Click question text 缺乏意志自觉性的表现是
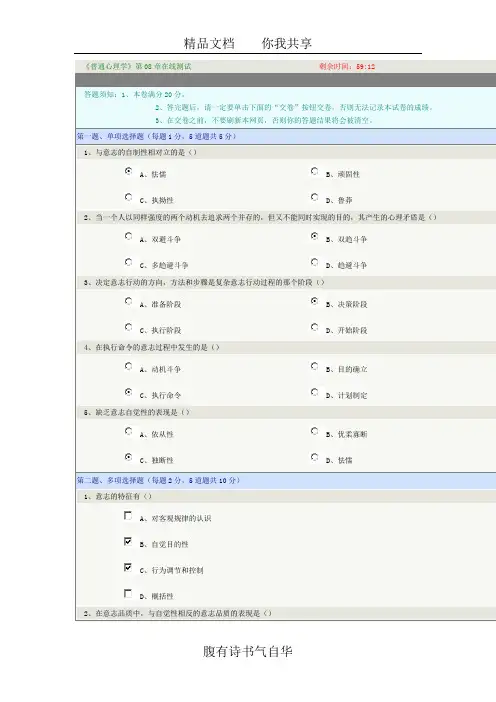496x702 pixels. click(137, 412)
